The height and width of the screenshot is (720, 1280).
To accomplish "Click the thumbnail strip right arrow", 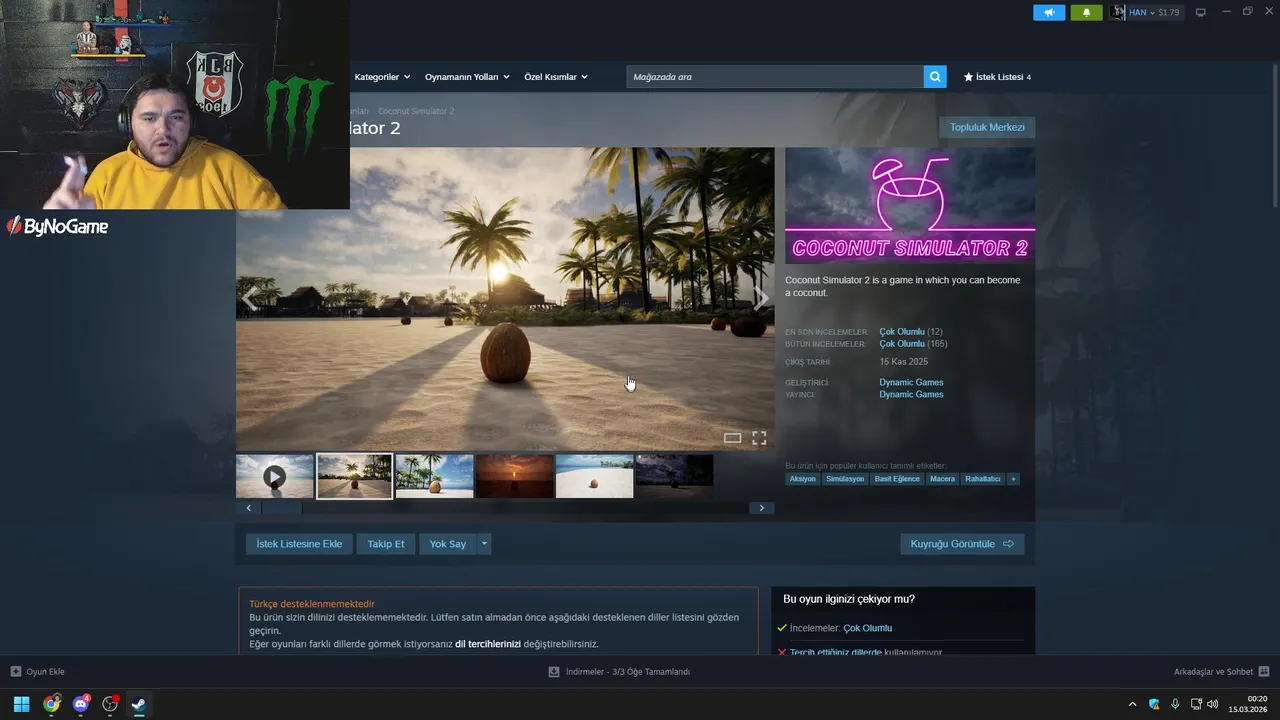I will coord(761,508).
